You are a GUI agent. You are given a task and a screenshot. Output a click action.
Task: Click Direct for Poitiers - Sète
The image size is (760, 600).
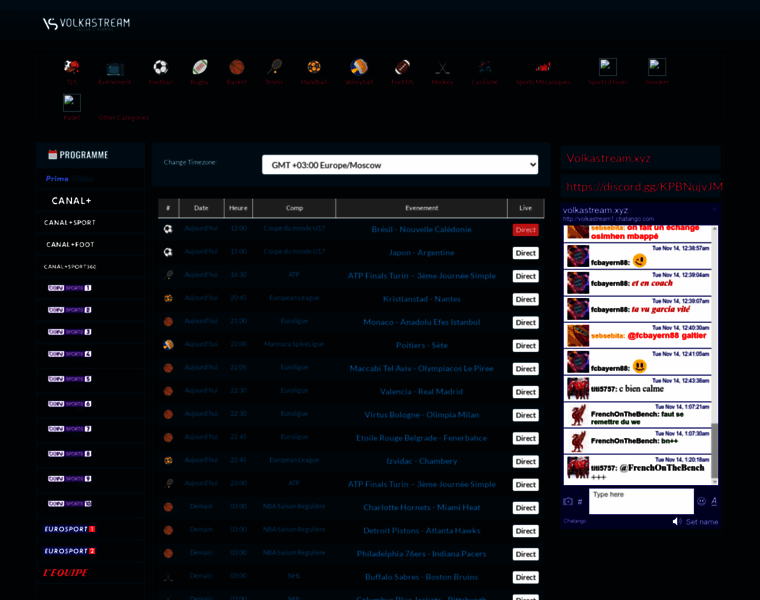tap(525, 346)
